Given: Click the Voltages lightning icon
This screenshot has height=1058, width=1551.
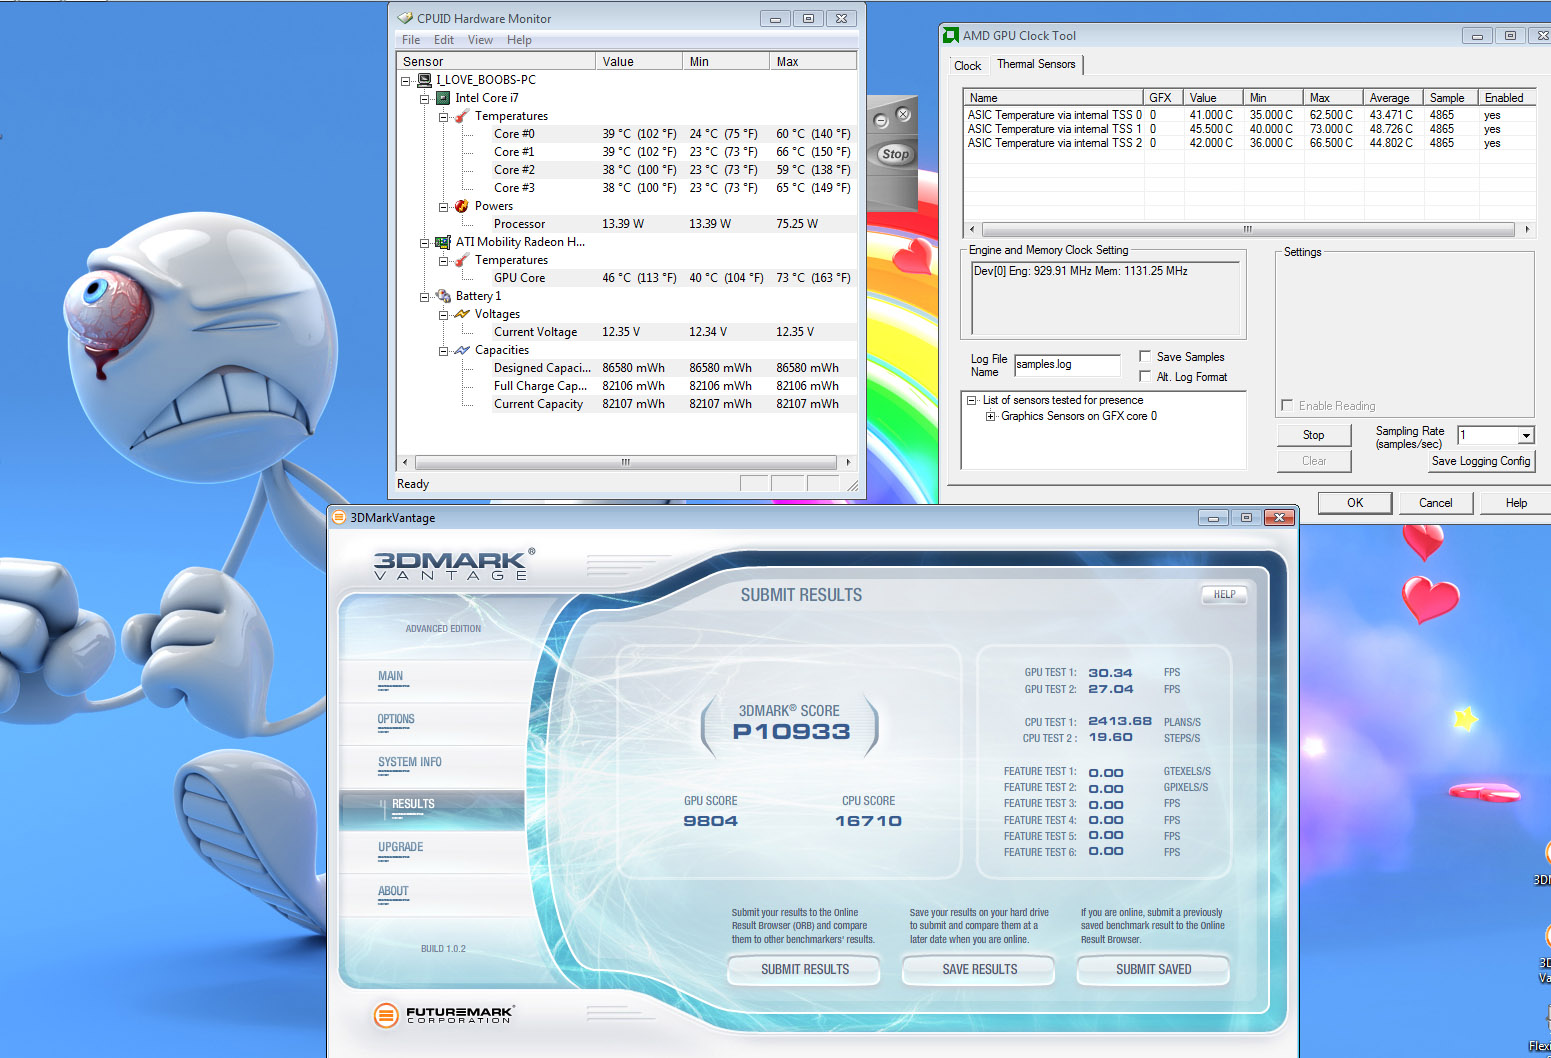Looking at the screenshot, I should coord(461,314).
